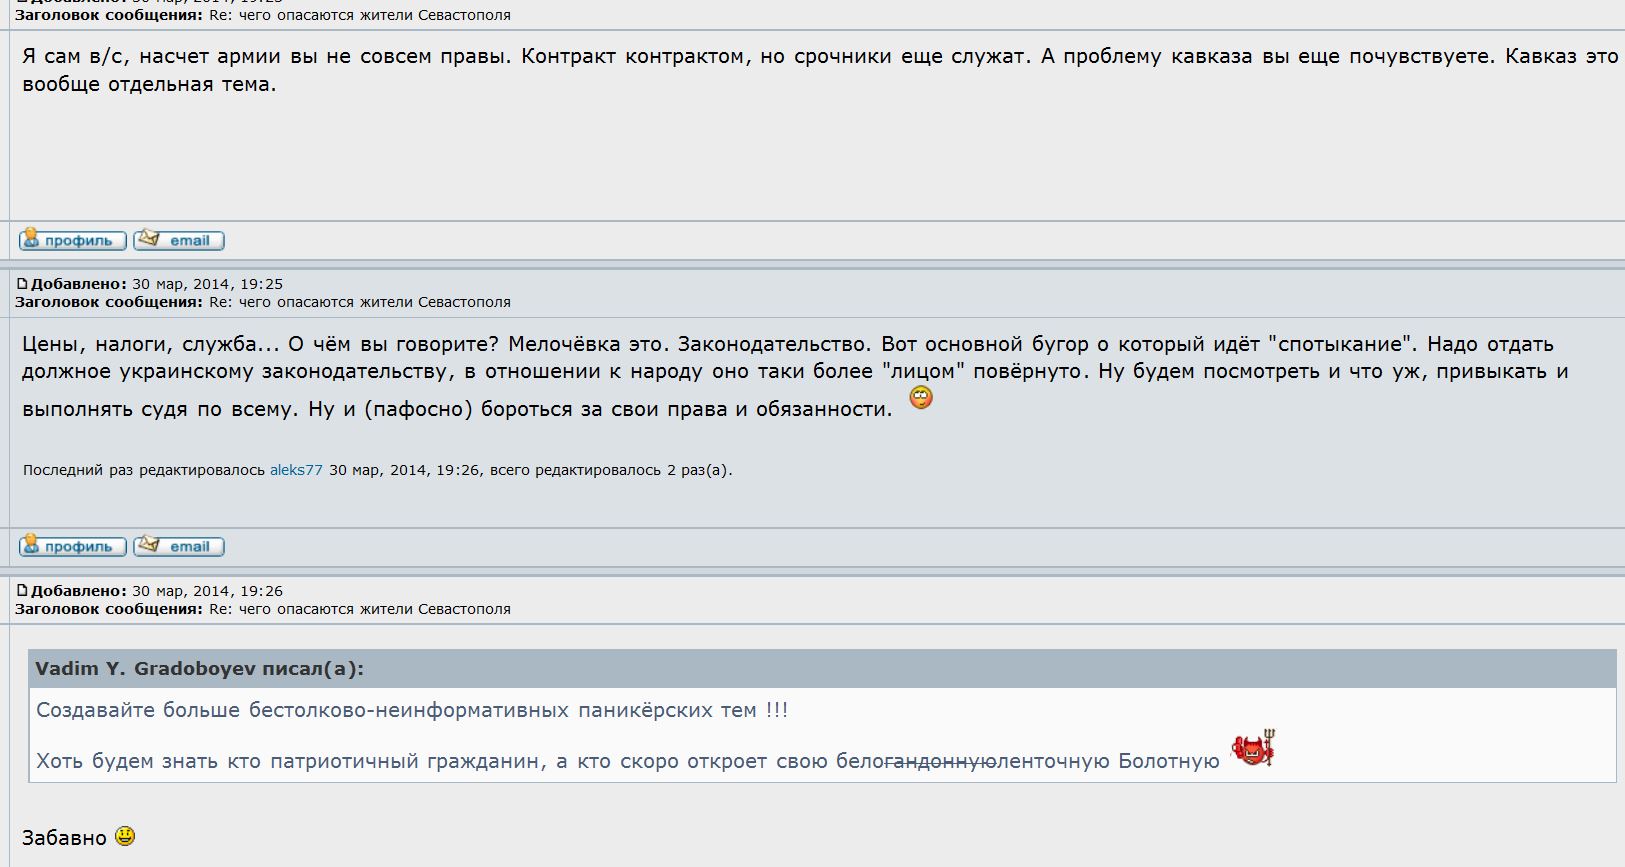Click the strikethrough word in the quote
This screenshot has height=867, width=1625.
[940, 761]
